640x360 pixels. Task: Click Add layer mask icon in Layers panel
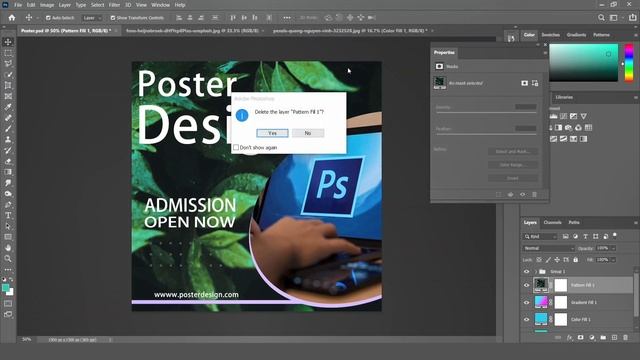coord(580,338)
